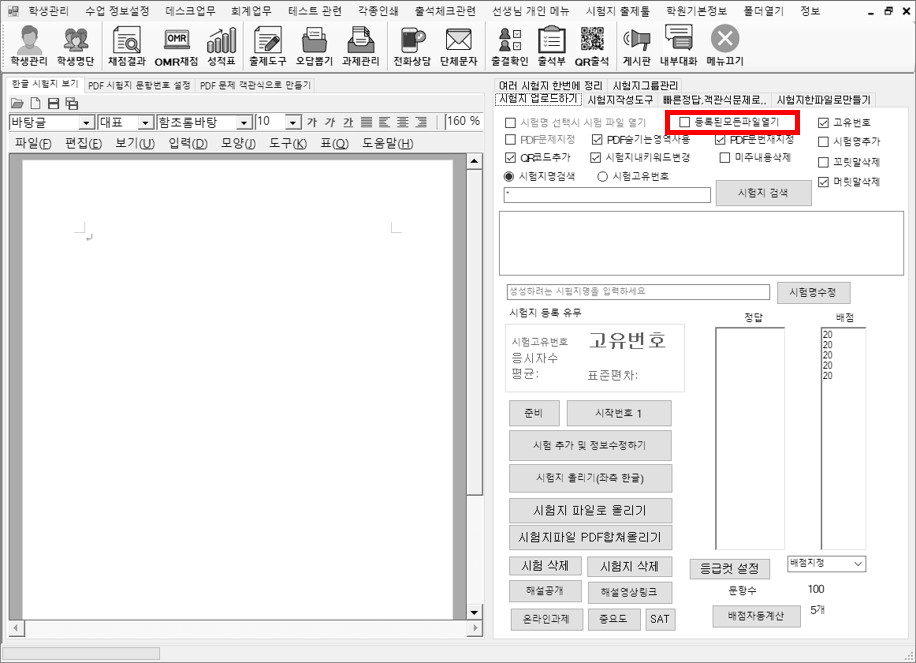Click the new document icon in editor toolbar

36,103
